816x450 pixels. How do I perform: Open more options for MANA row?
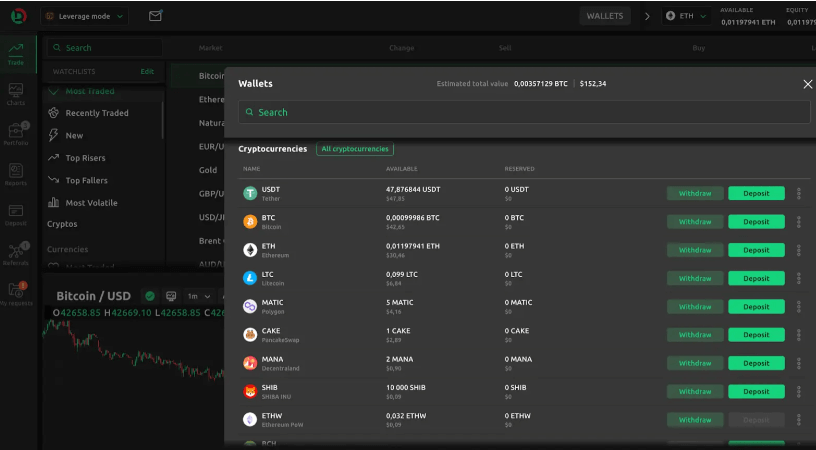(798, 363)
